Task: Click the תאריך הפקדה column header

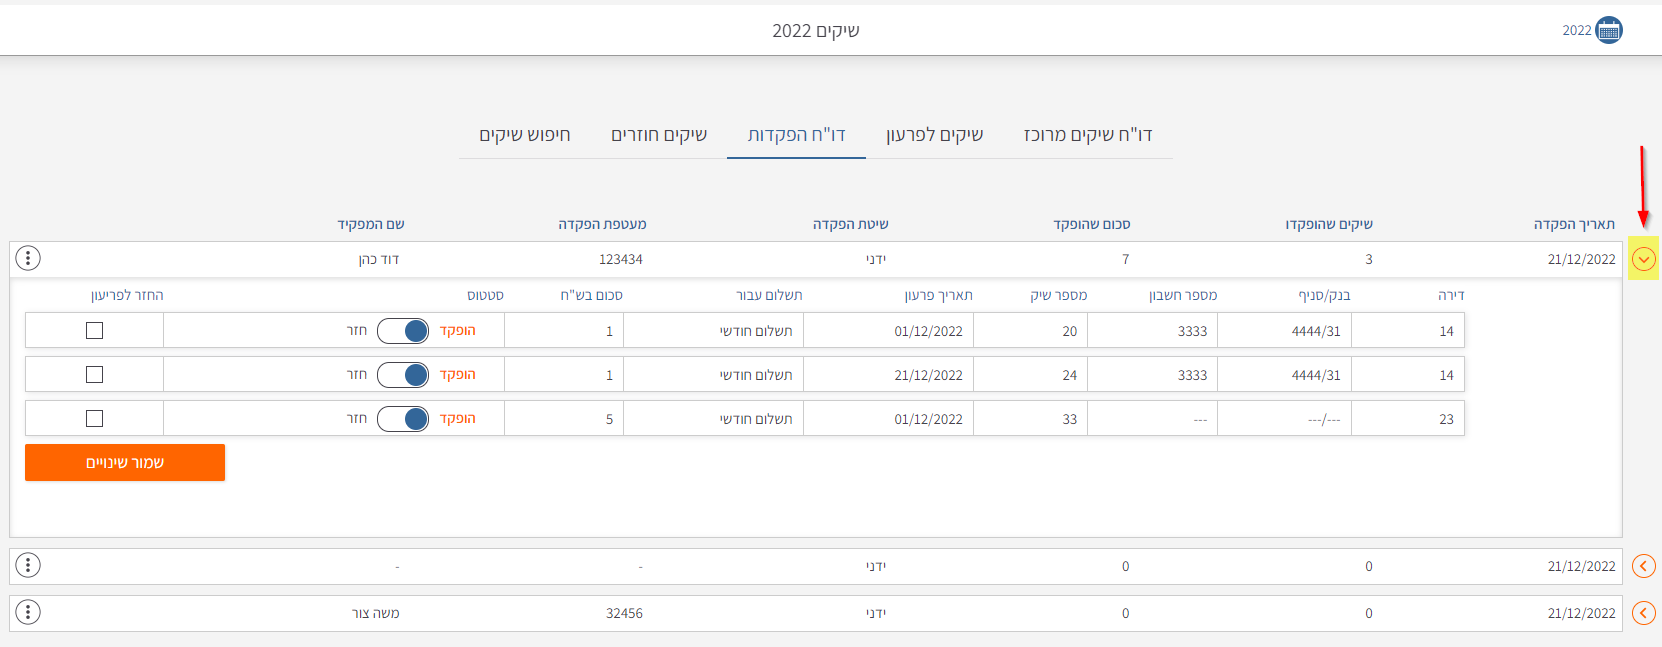Action: pyautogui.click(x=1574, y=224)
